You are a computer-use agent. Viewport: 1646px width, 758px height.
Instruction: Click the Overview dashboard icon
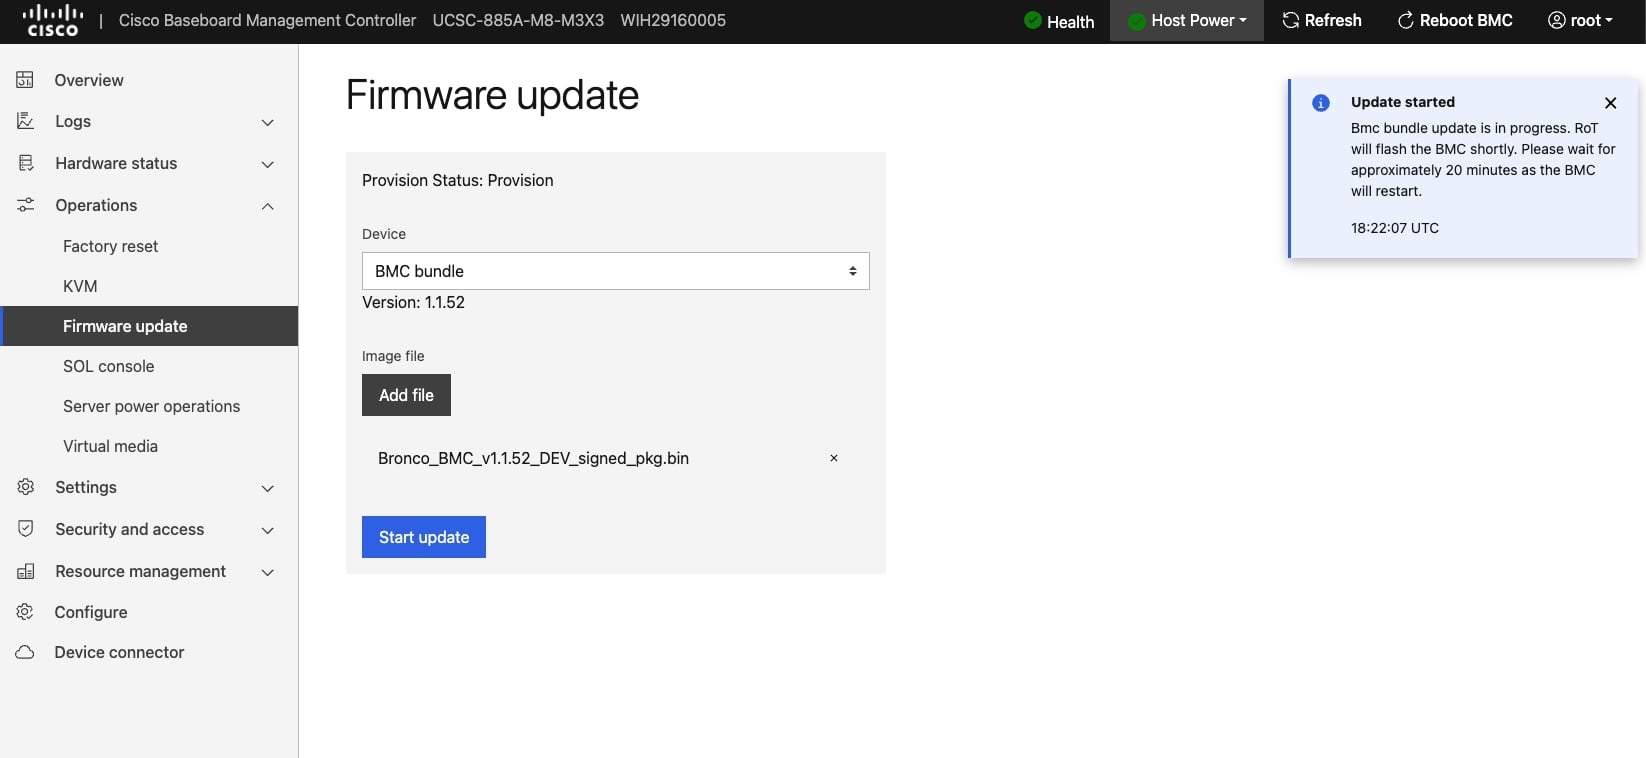(25, 80)
